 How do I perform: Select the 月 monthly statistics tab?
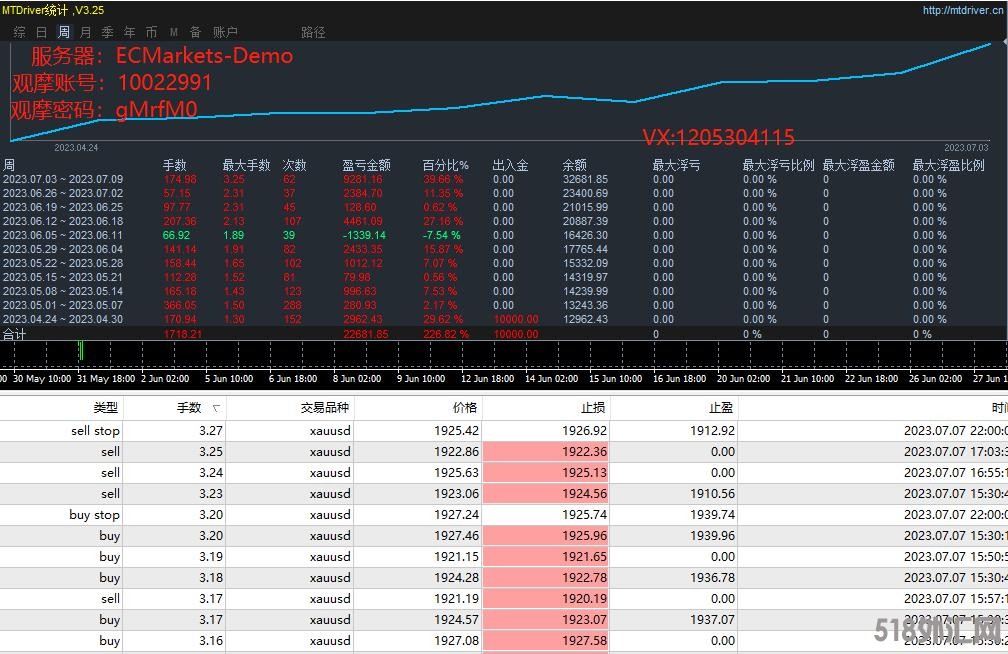(x=86, y=32)
